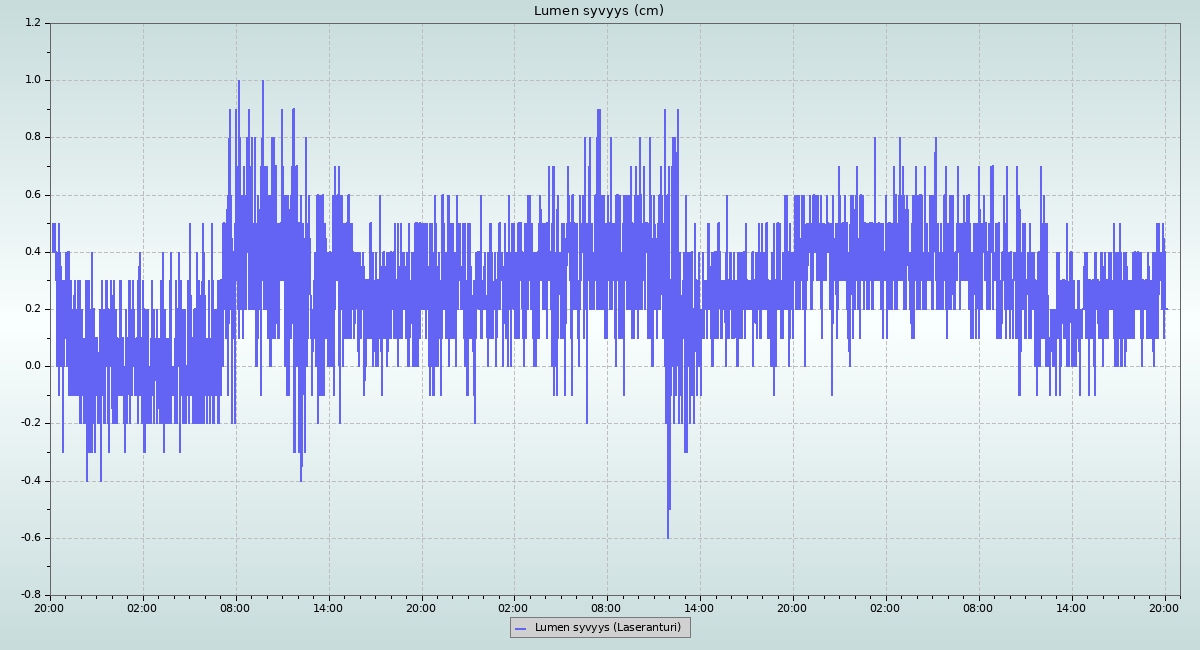The height and width of the screenshot is (650, 1200).
Task: Click the 0.4 label on the y-axis
Action: pyautogui.click(x=32, y=252)
